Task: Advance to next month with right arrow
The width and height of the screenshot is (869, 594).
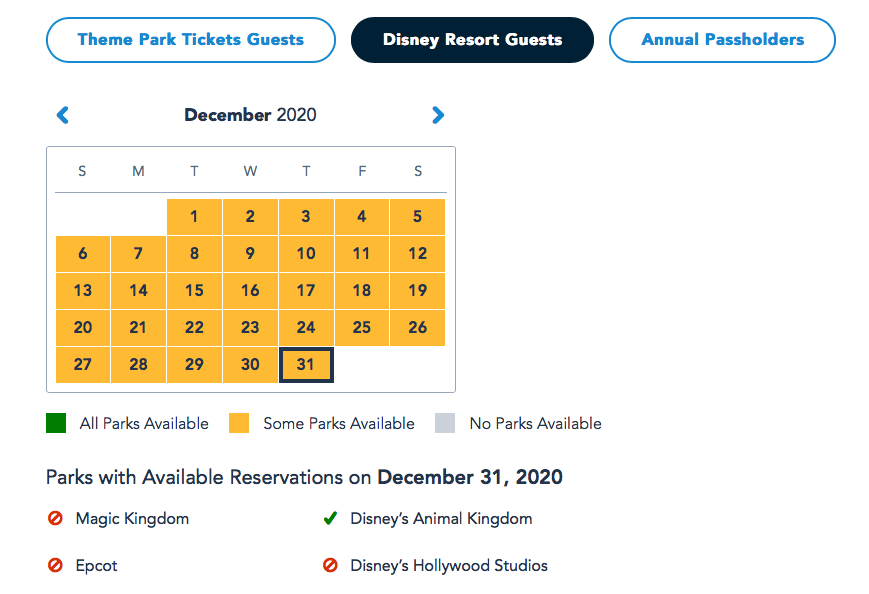Action: coord(437,115)
